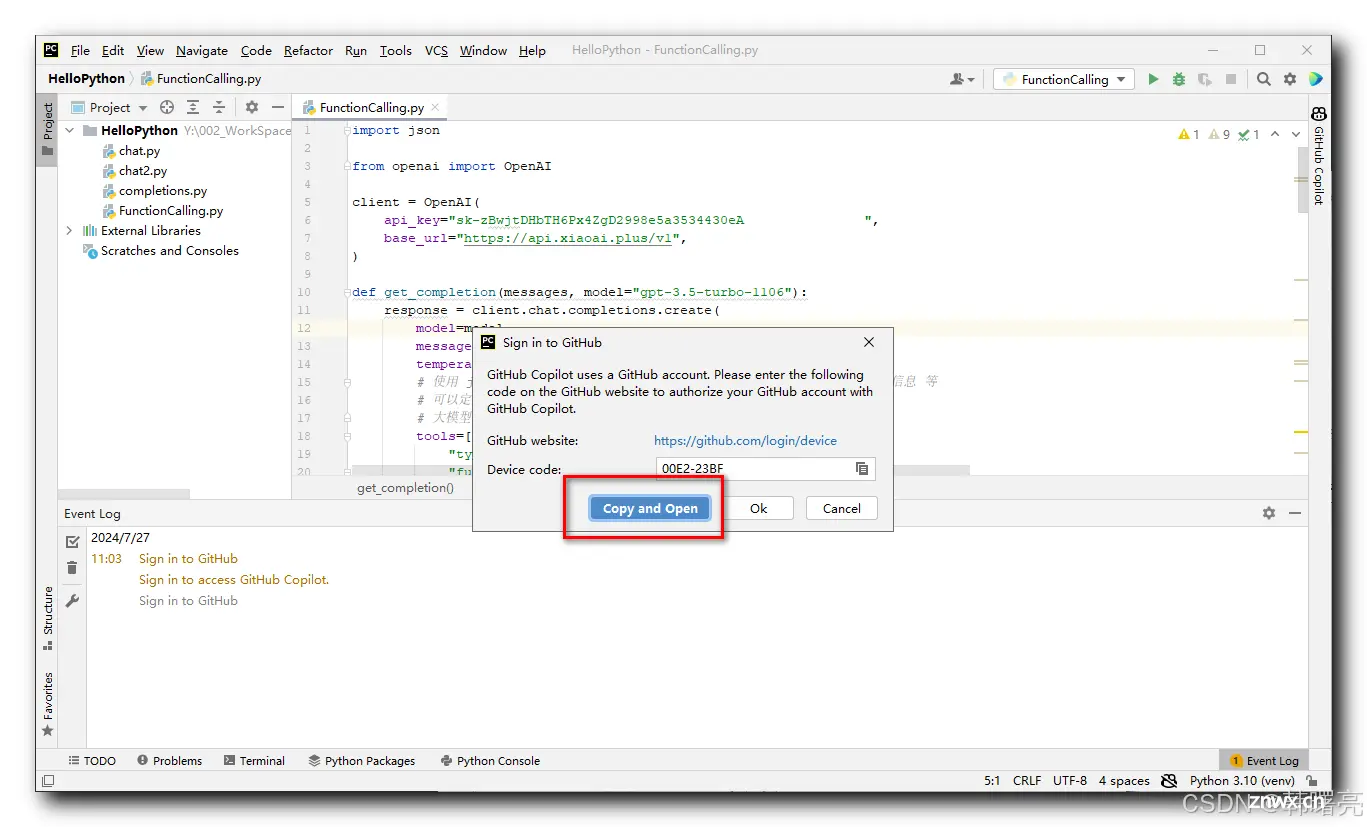1367x827 pixels.
Task: Start debugging with the bug icon
Action: tap(1179, 79)
